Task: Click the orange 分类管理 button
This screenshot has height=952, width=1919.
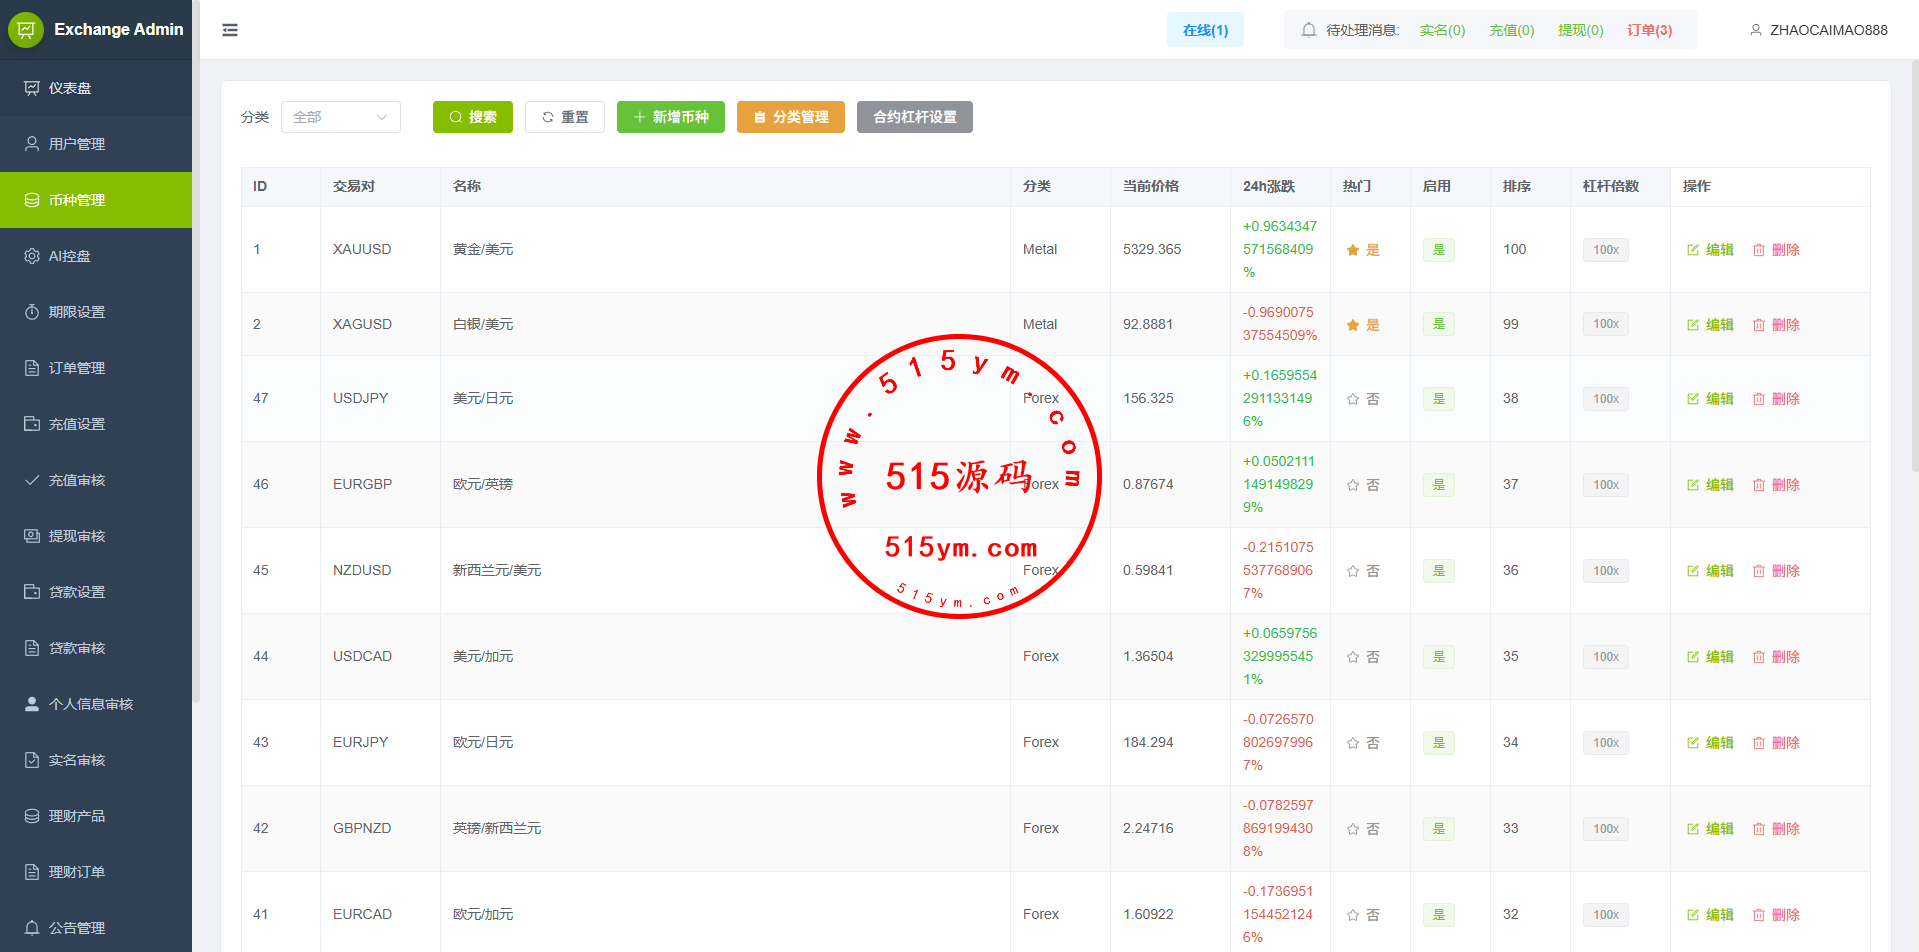Action: click(790, 117)
